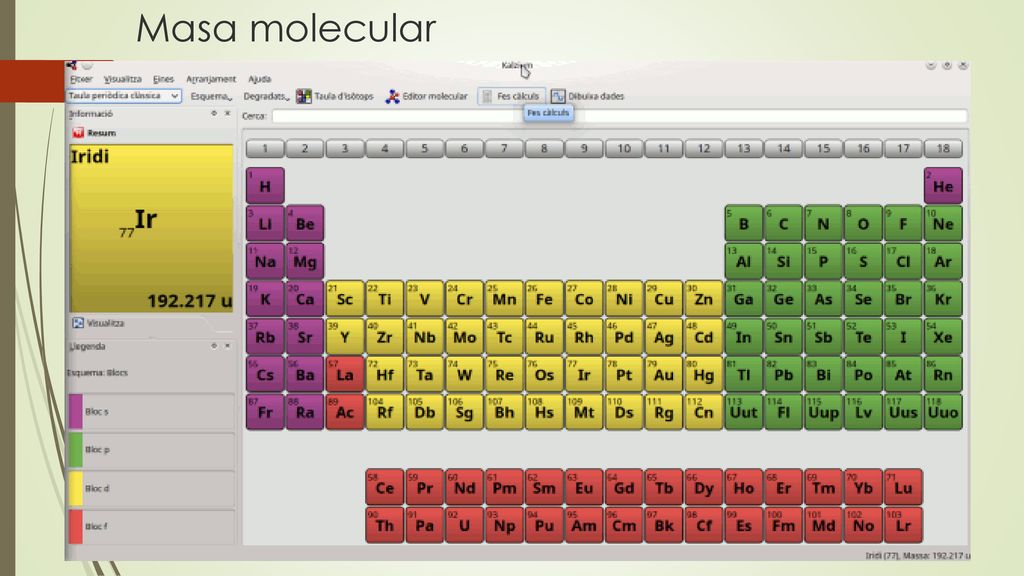Click the Bloc d yellow legend entry
Screen dimensions: 1024x576
[152, 488]
